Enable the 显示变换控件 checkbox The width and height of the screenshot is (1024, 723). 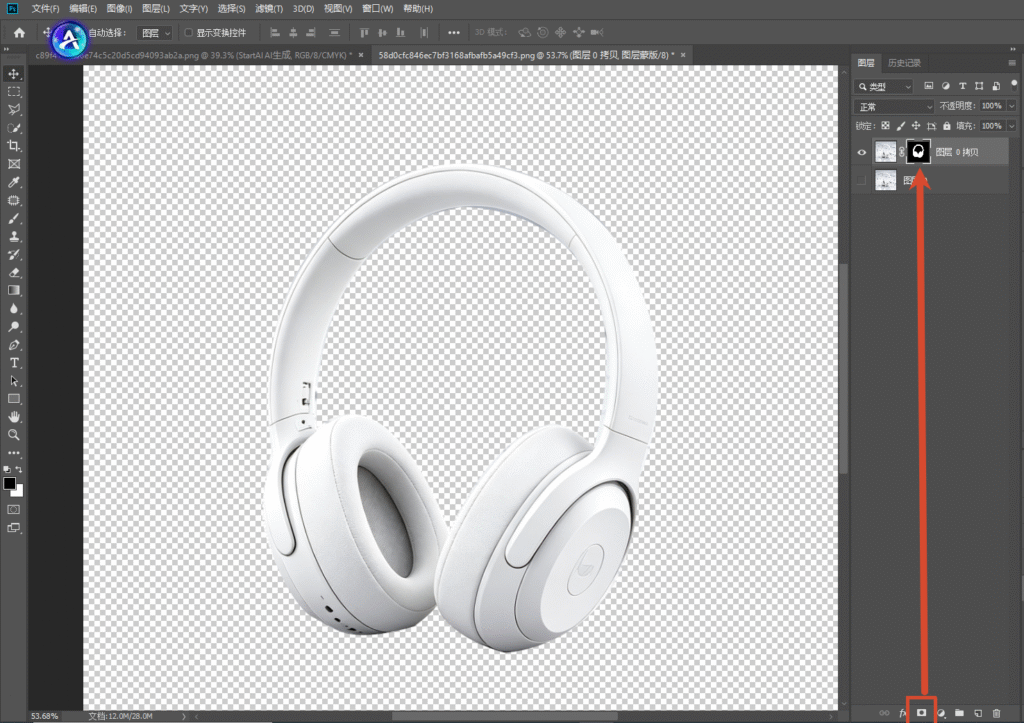coord(189,32)
